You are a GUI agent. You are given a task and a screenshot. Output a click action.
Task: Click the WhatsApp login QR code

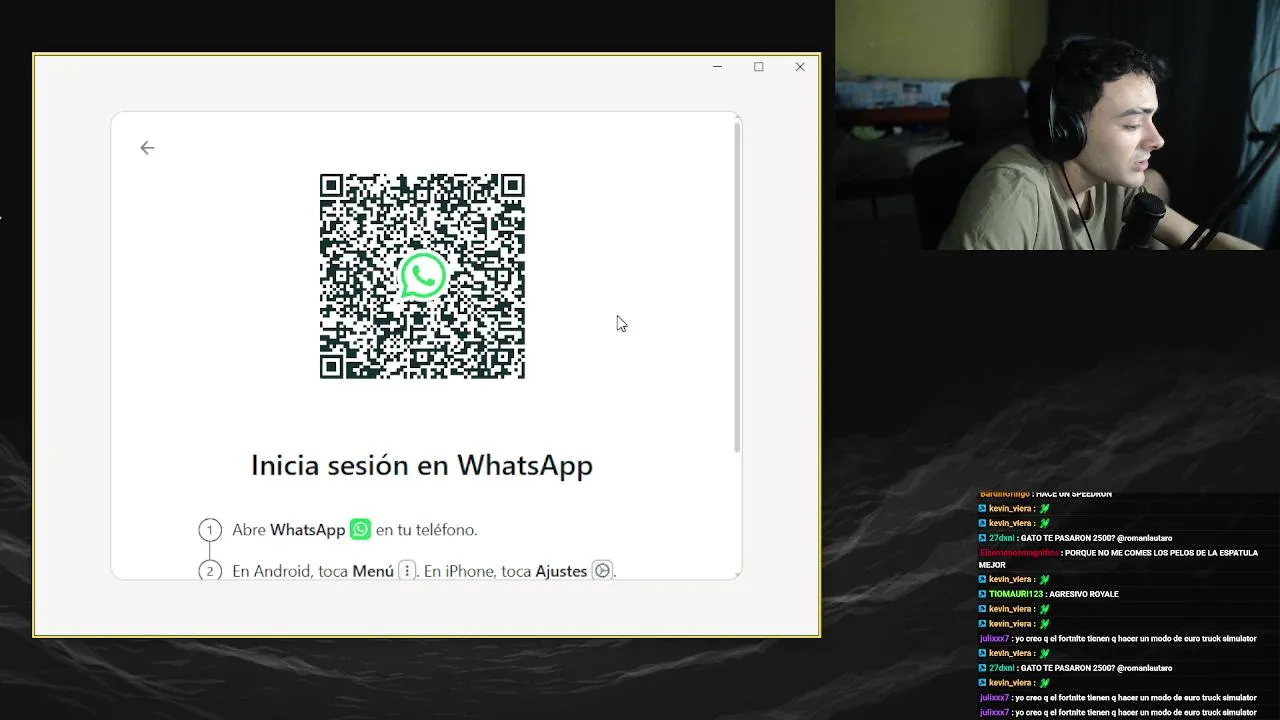pos(422,276)
